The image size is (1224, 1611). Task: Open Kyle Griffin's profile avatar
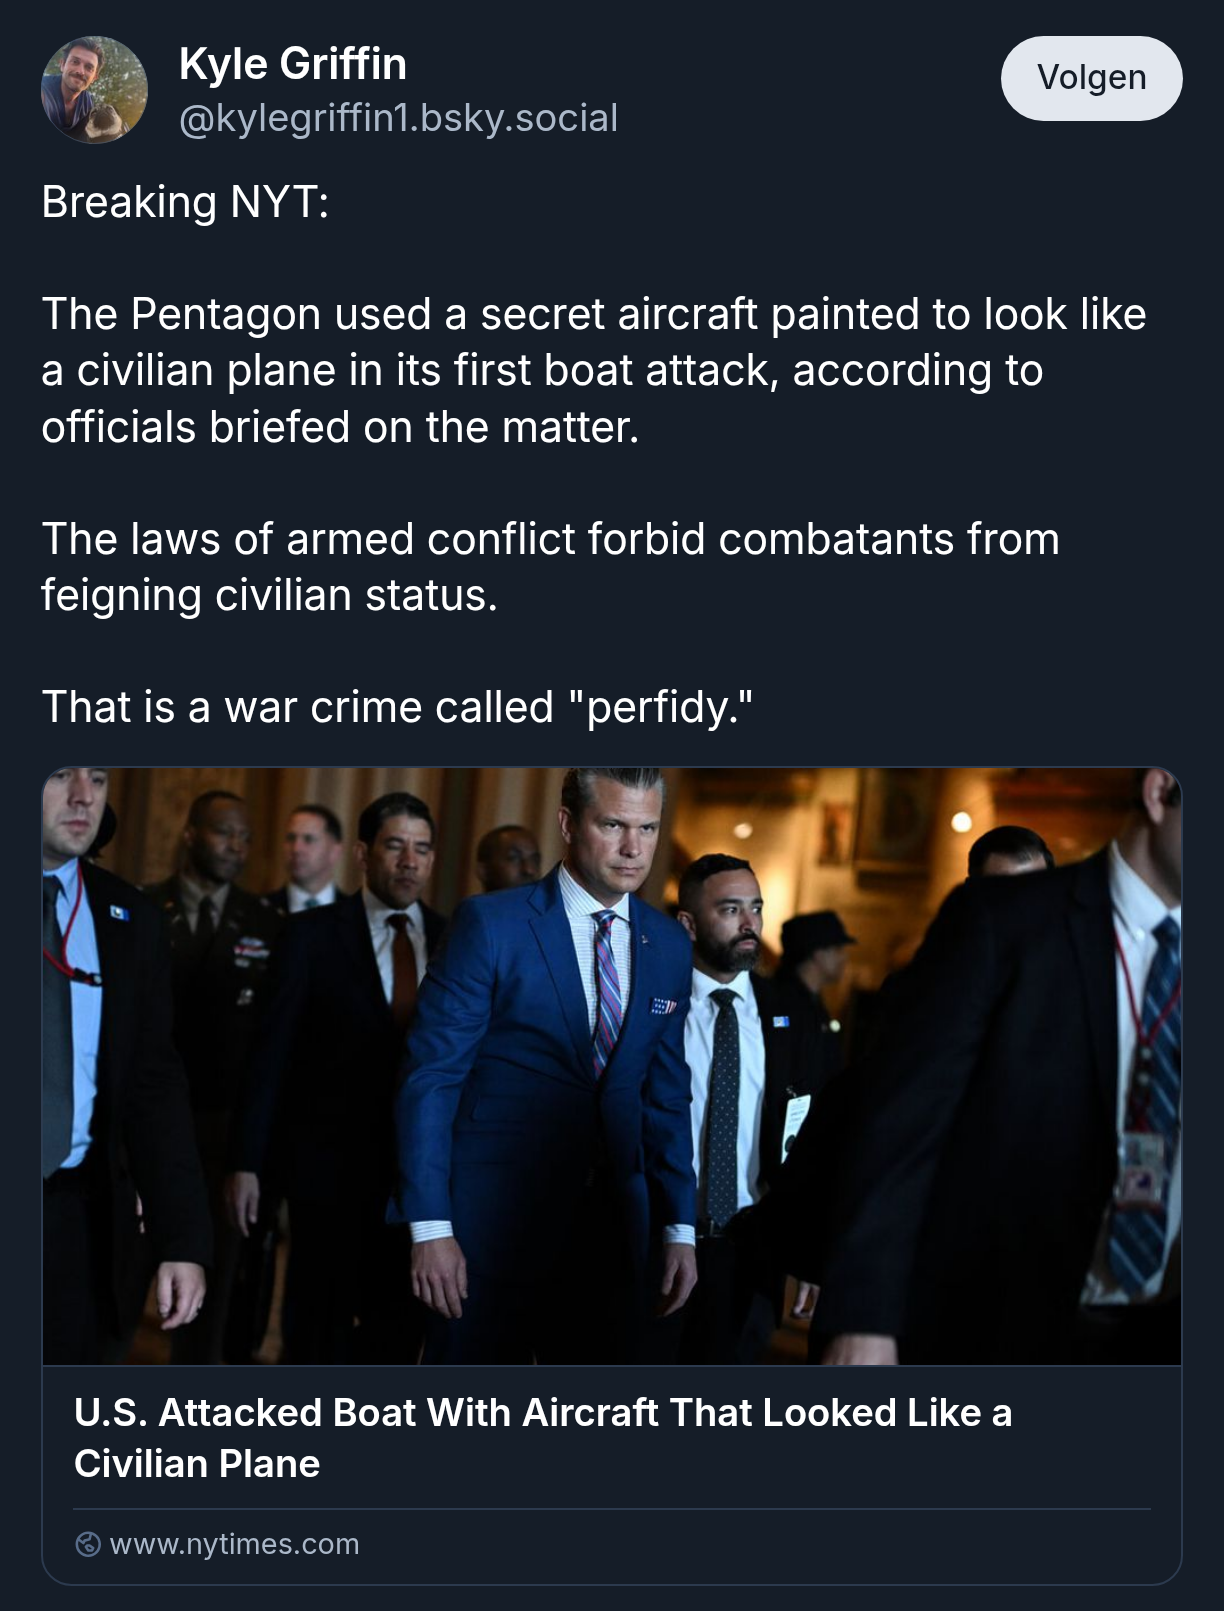coord(94,90)
